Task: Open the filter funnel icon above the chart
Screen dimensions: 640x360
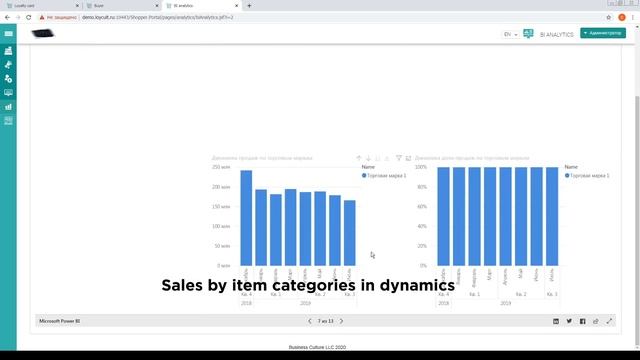Action: click(x=399, y=158)
